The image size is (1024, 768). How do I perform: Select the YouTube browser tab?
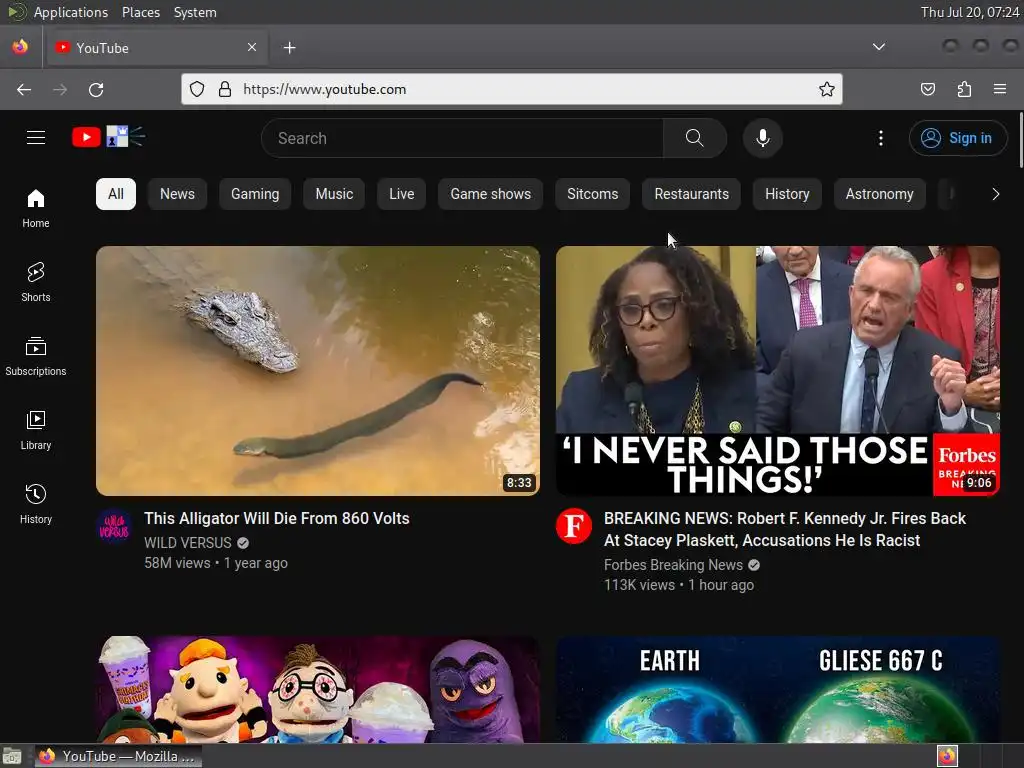[x=156, y=48]
